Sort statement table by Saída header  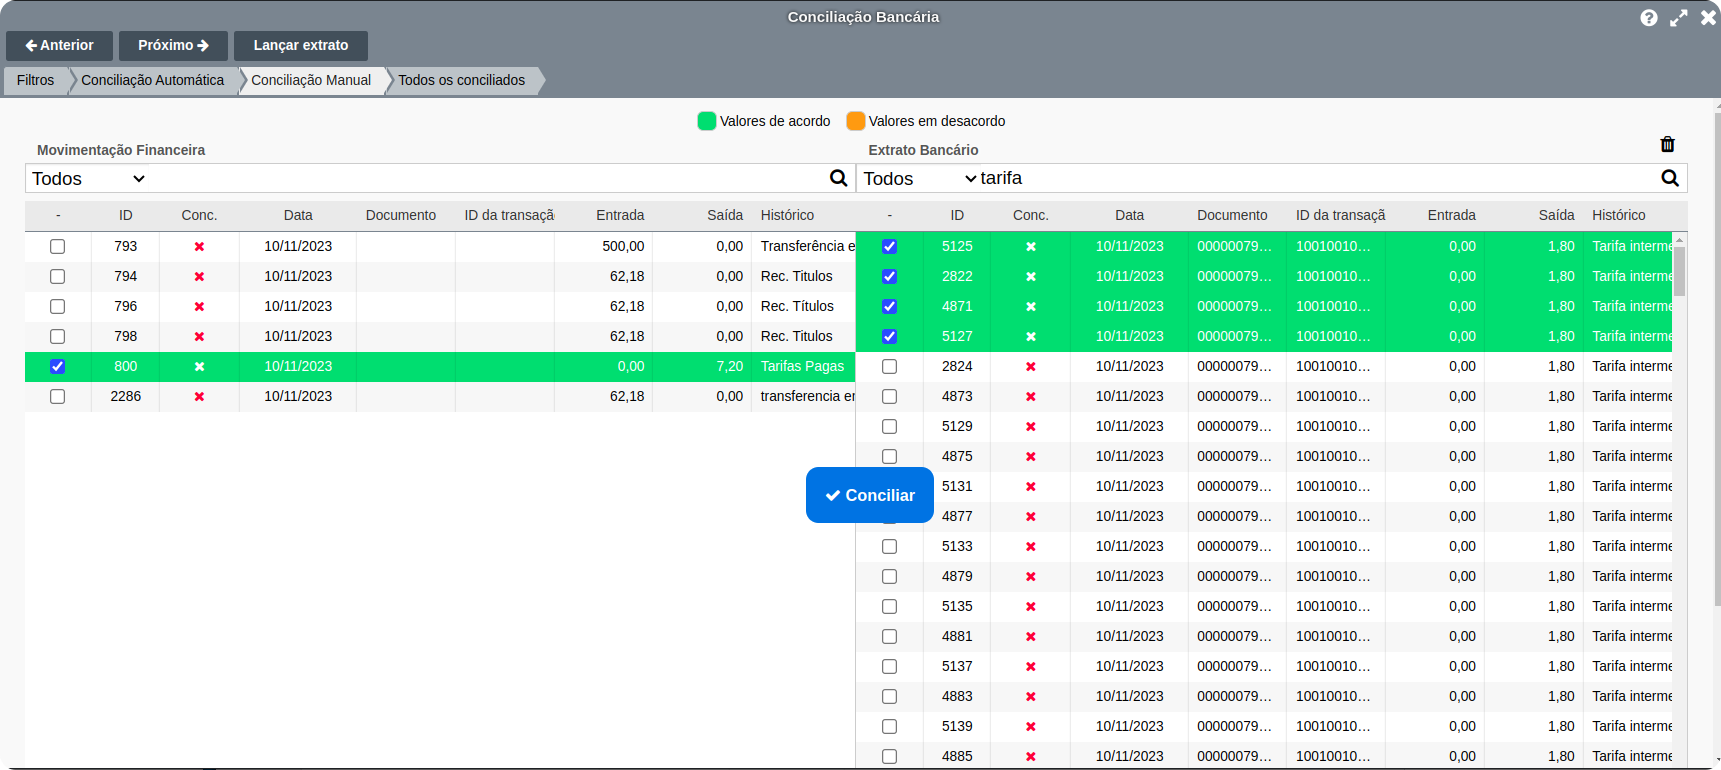tap(1556, 215)
